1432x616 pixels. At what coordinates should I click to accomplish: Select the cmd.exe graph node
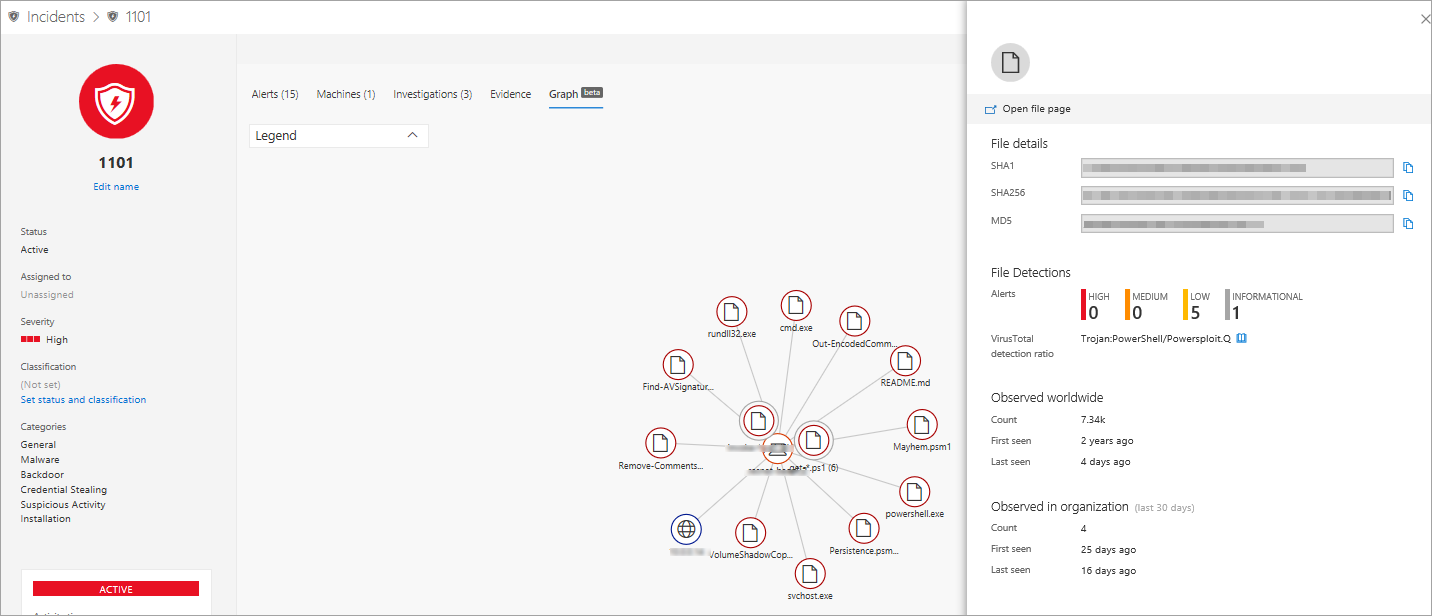pyautogui.click(x=796, y=305)
